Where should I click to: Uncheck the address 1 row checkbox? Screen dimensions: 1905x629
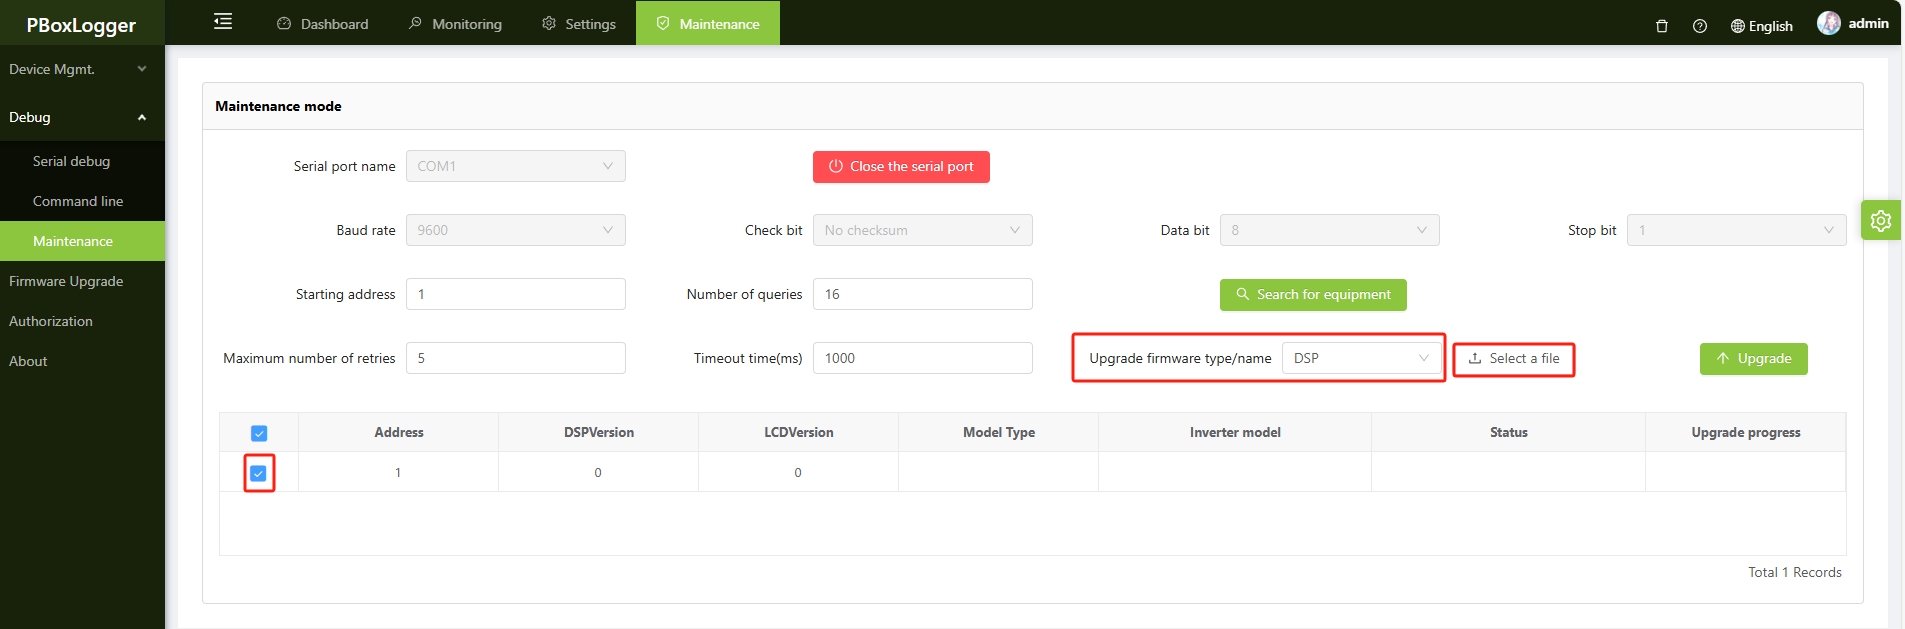(x=259, y=473)
